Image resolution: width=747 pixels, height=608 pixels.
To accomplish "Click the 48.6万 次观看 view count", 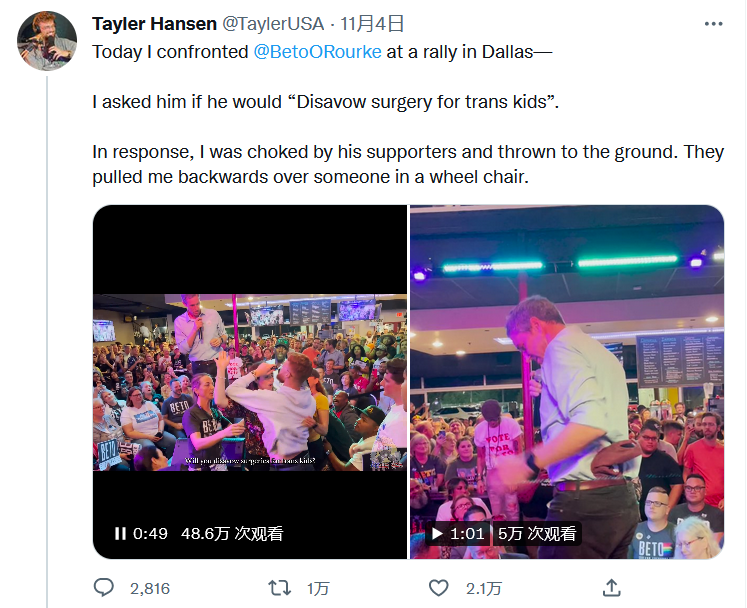I will click(x=232, y=534).
